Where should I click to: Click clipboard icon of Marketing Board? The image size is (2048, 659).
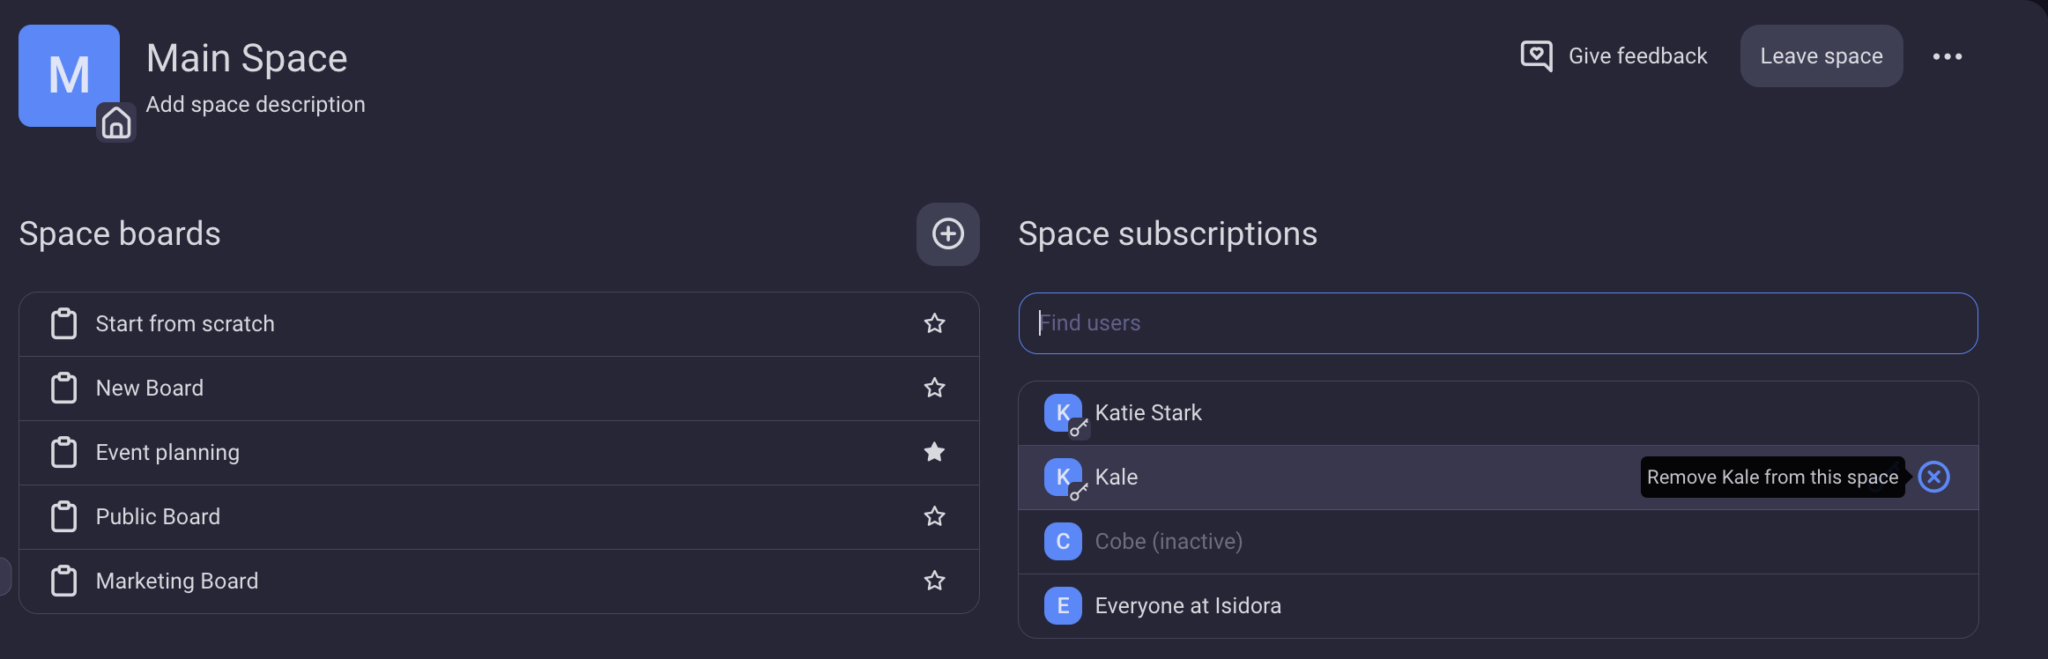(x=64, y=581)
